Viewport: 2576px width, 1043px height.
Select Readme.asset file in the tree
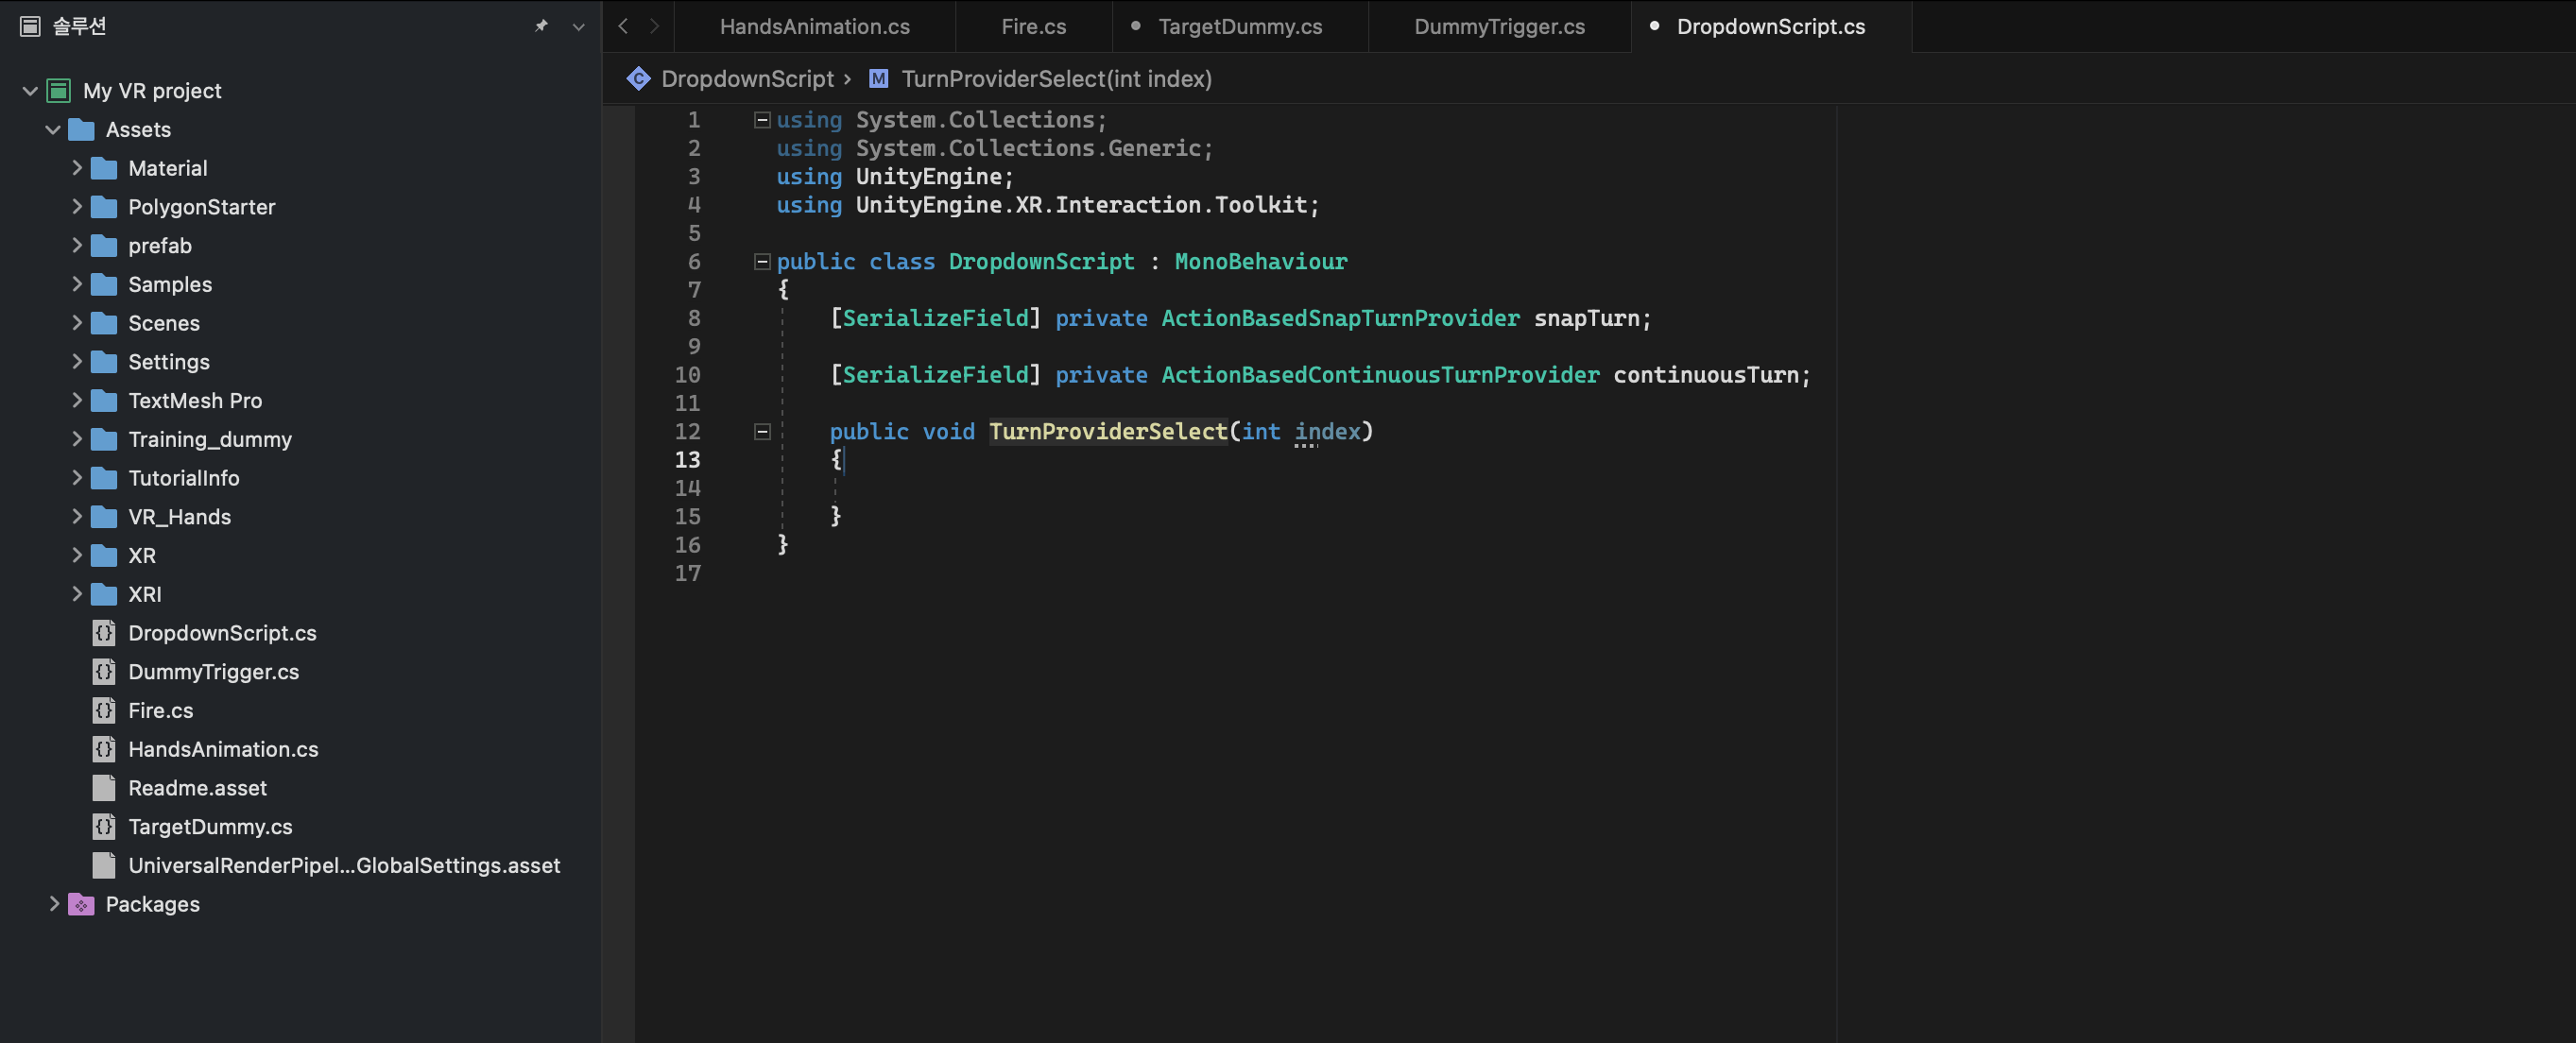click(x=197, y=788)
